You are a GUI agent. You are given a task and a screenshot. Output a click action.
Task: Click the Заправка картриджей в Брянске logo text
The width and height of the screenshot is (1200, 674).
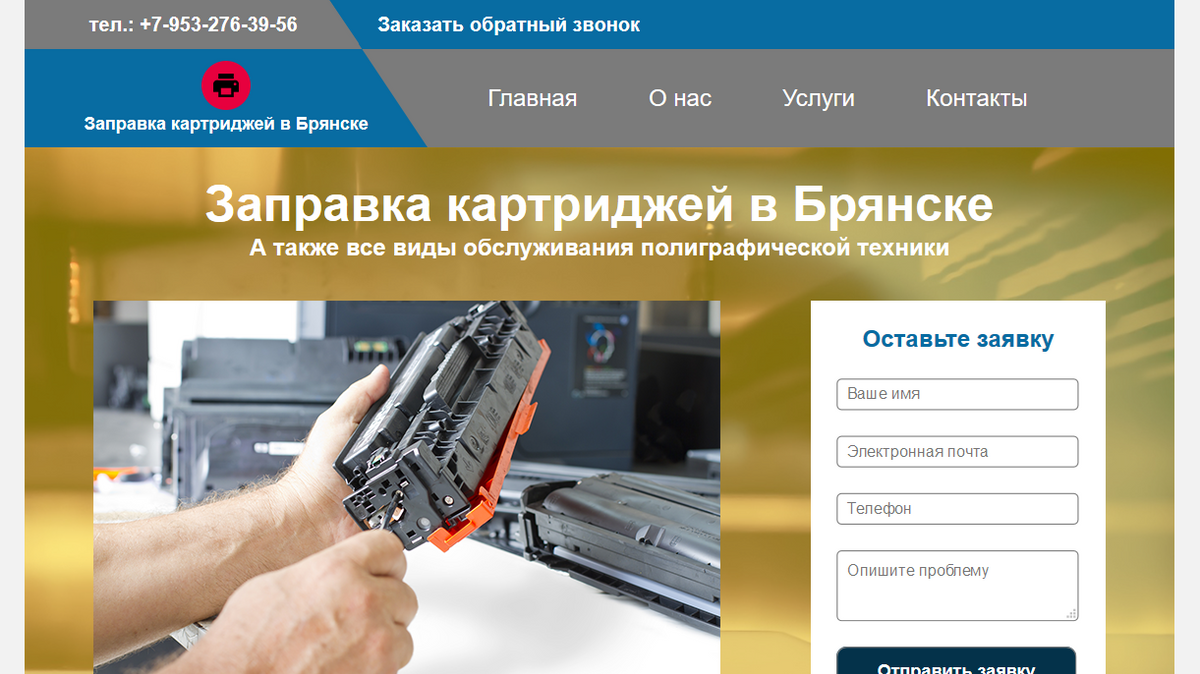point(226,124)
